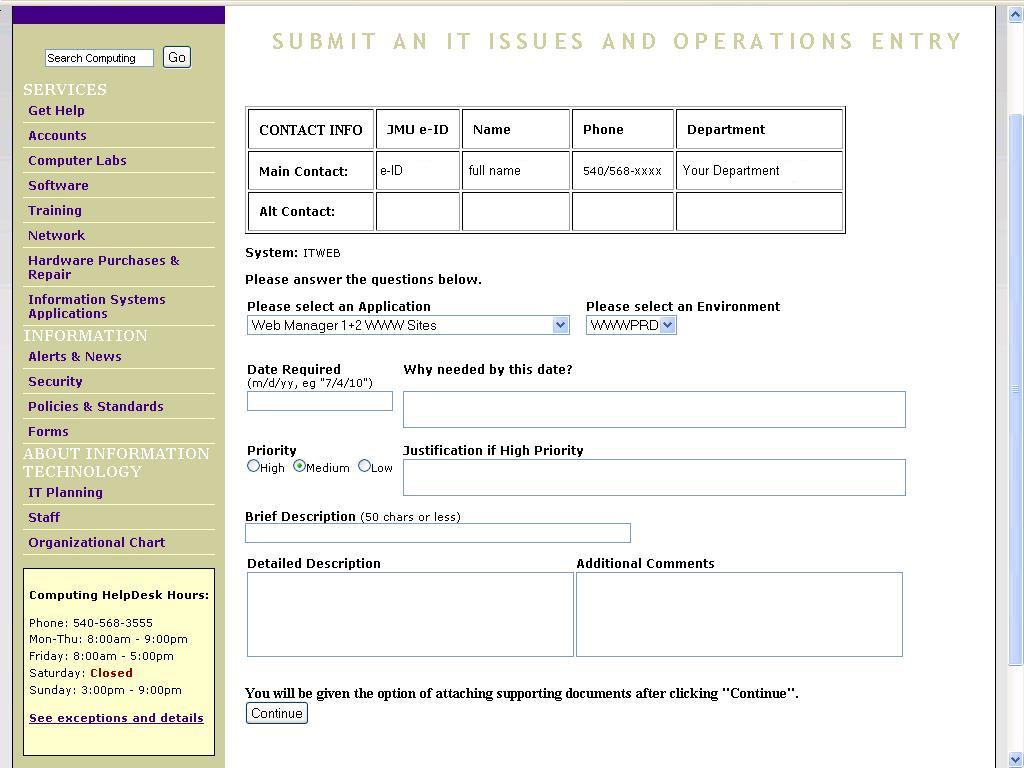Click the Detailed Description text area
The height and width of the screenshot is (768, 1024).
tap(410, 615)
